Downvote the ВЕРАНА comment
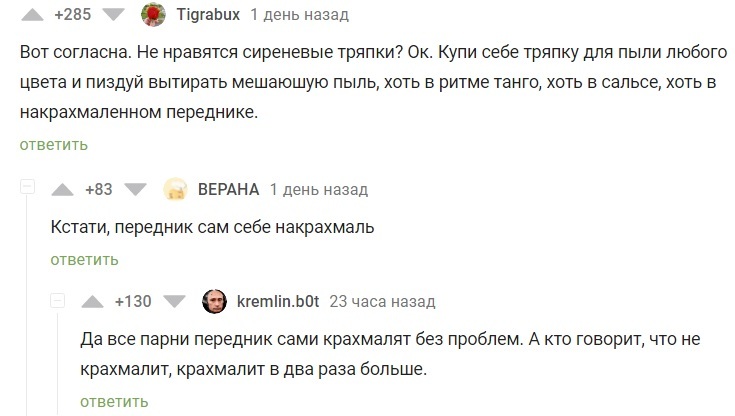 click(137, 189)
